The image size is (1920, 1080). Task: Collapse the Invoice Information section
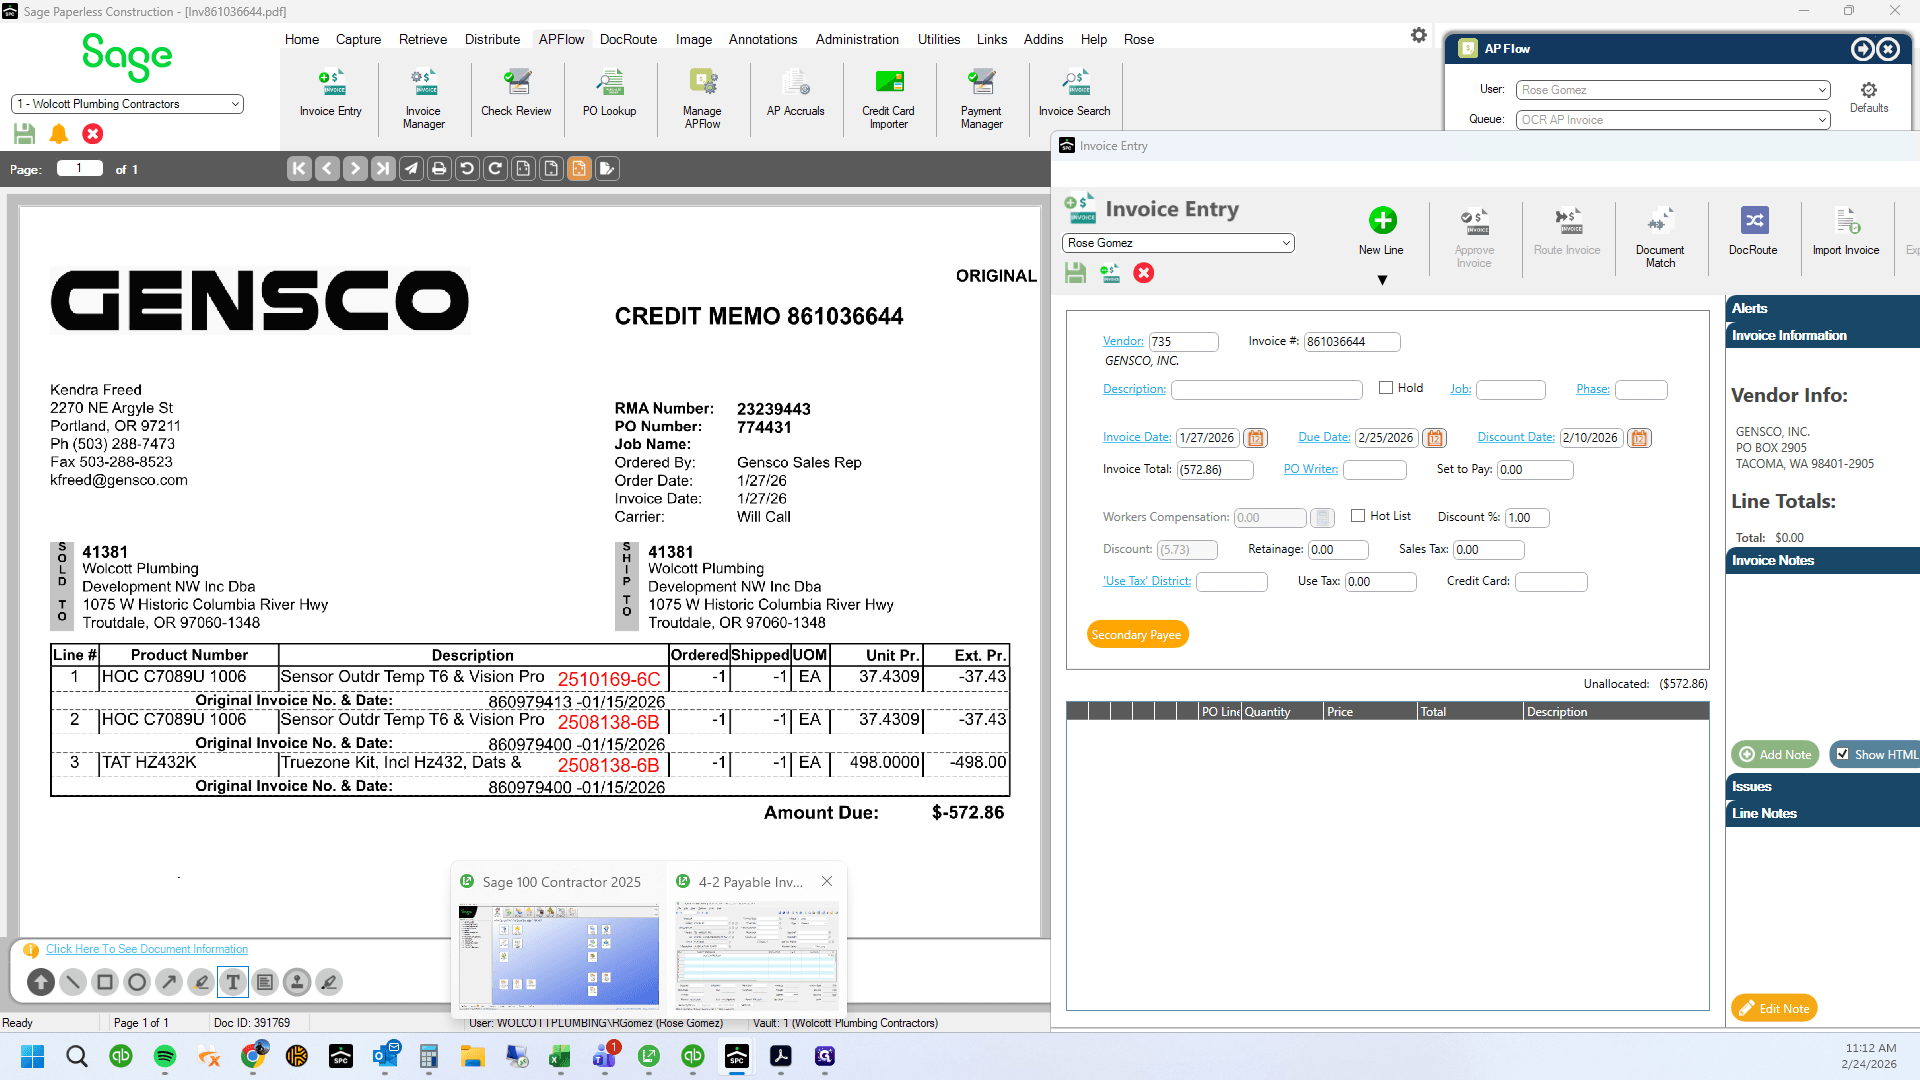1822,335
